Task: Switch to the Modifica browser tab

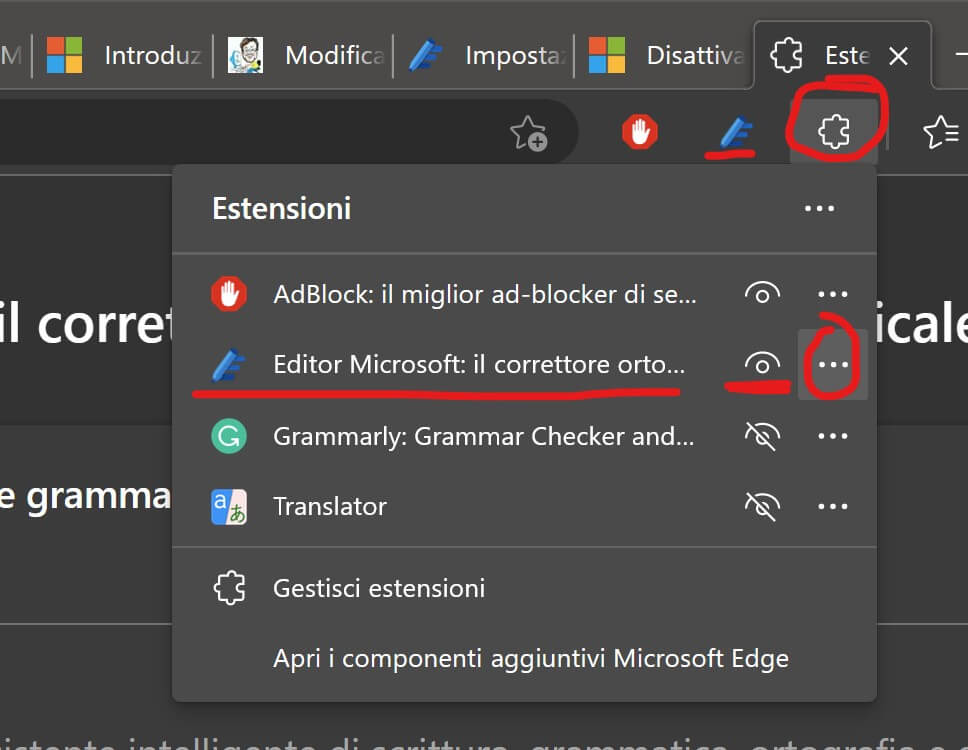Action: (312, 55)
